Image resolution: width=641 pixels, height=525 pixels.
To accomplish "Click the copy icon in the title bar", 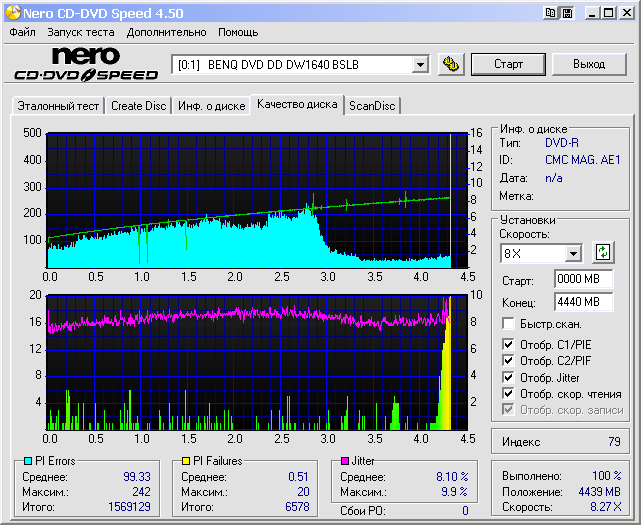I will point(551,12).
